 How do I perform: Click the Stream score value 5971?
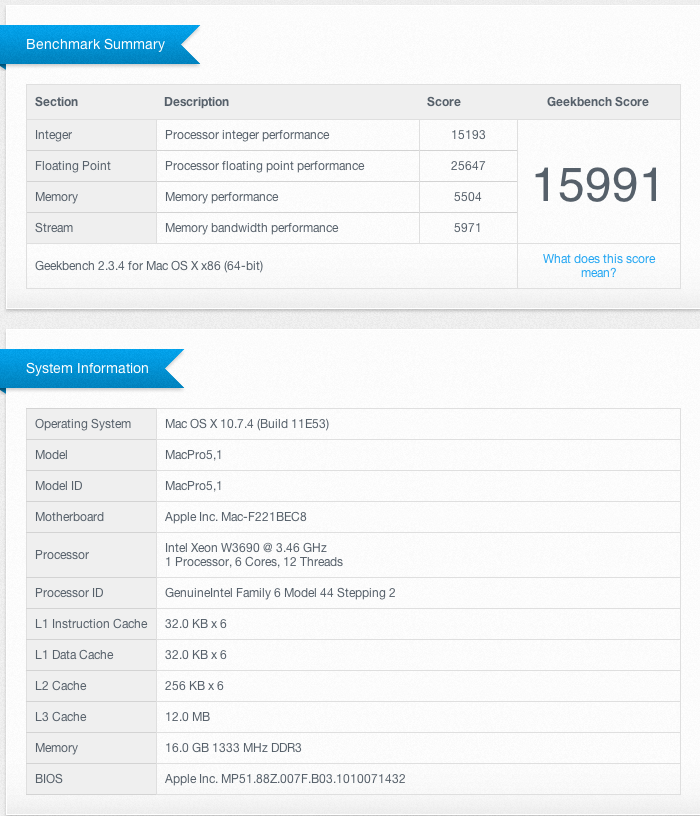[x=467, y=227]
